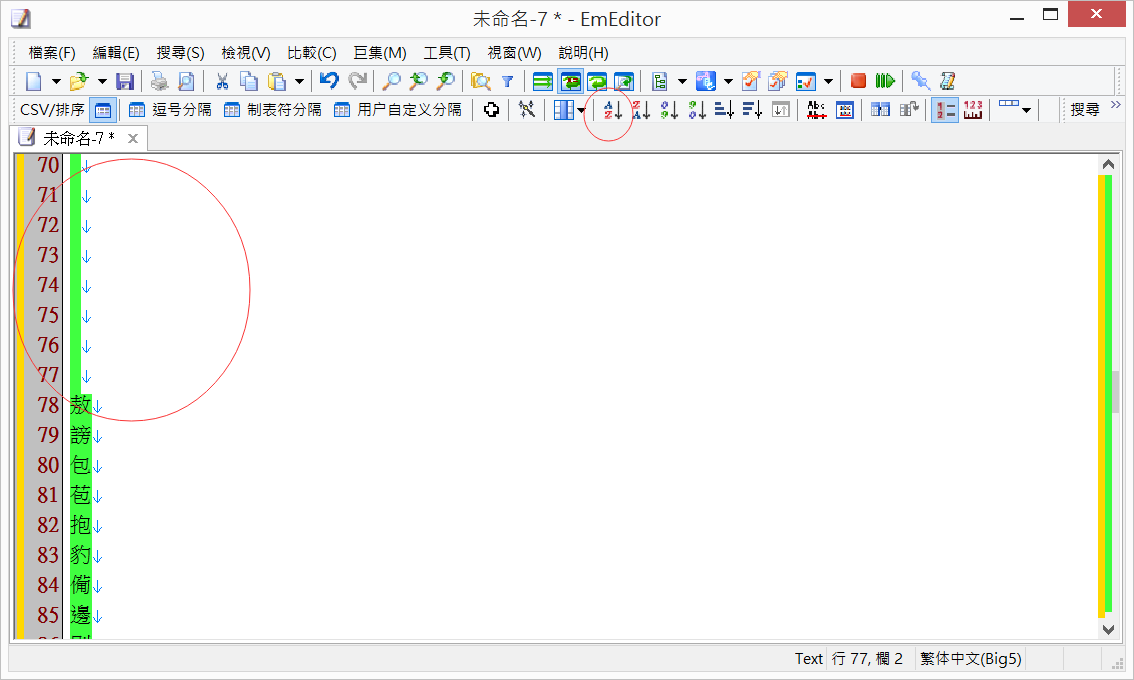Open the 編輯(E) menu
The width and height of the screenshot is (1134, 680).
pos(116,53)
